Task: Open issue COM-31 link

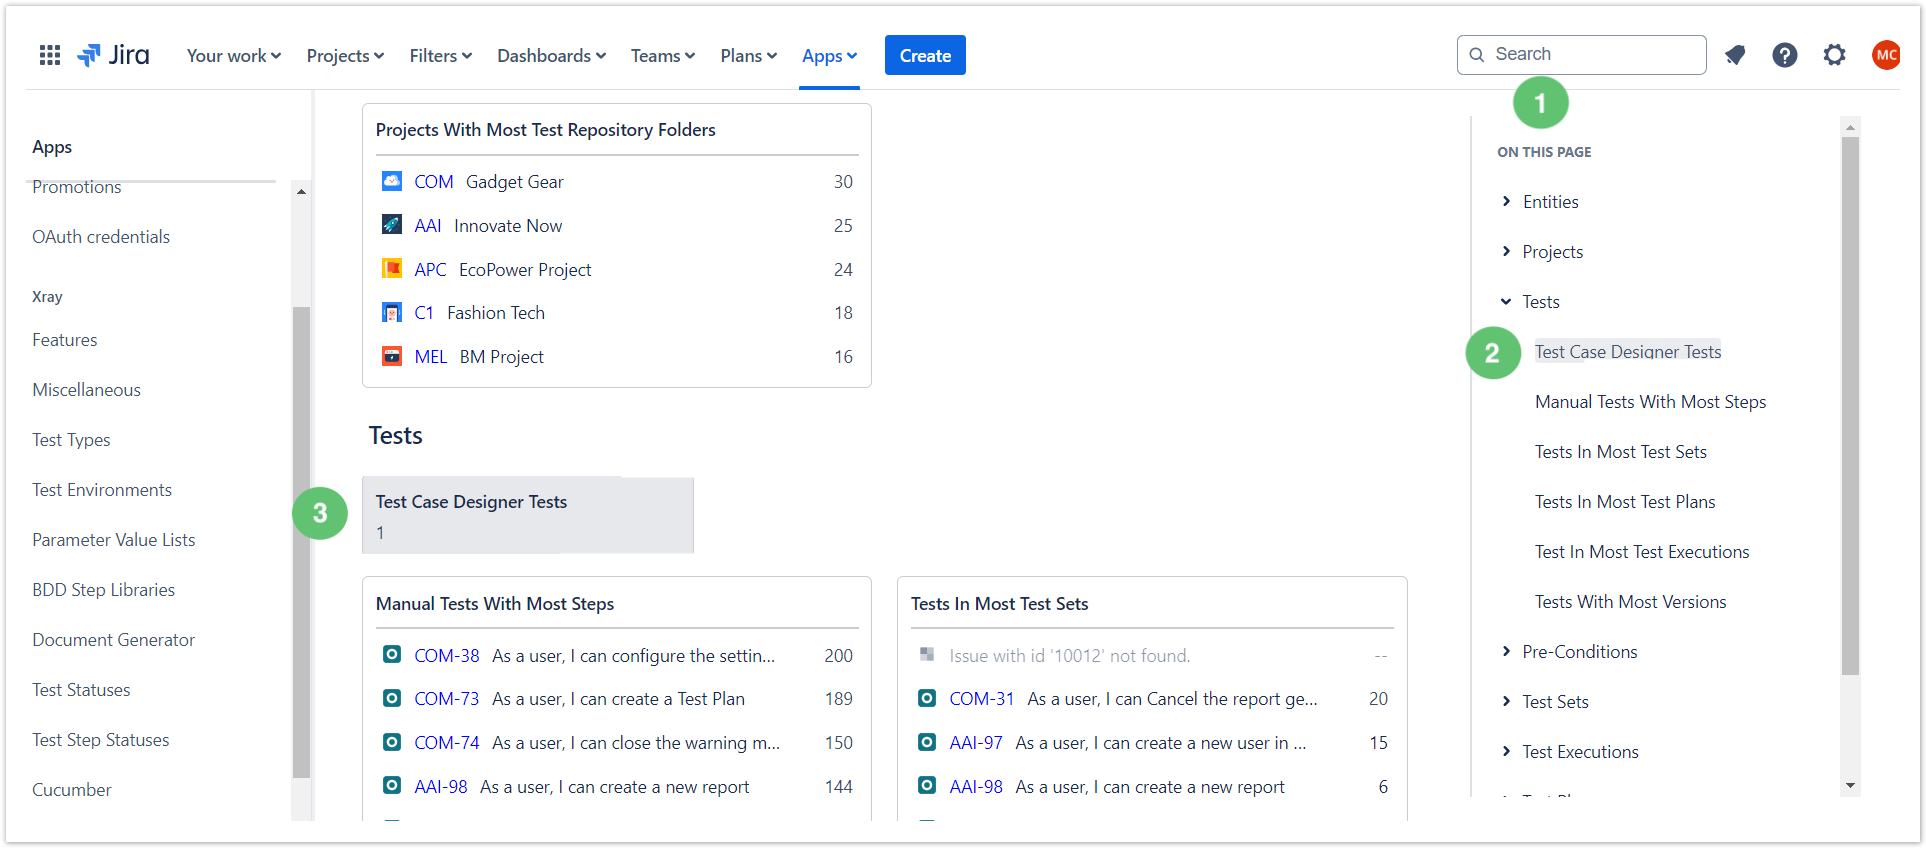Action: tap(982, 698)
